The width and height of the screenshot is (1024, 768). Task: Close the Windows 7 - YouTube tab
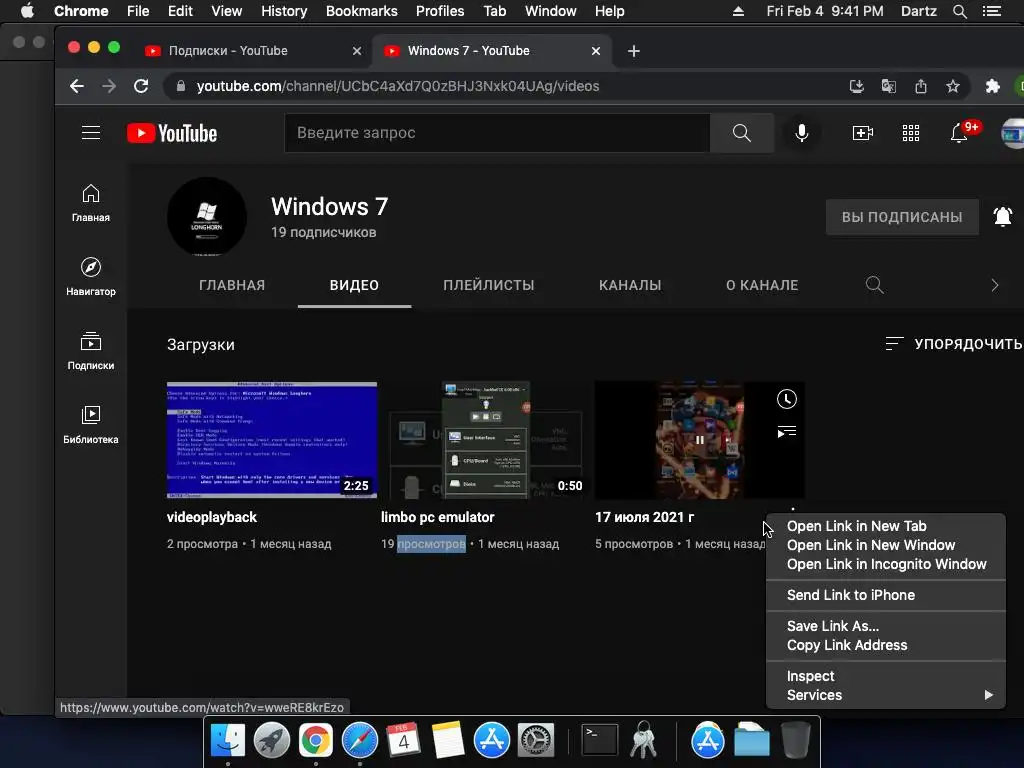coord(596,51)
